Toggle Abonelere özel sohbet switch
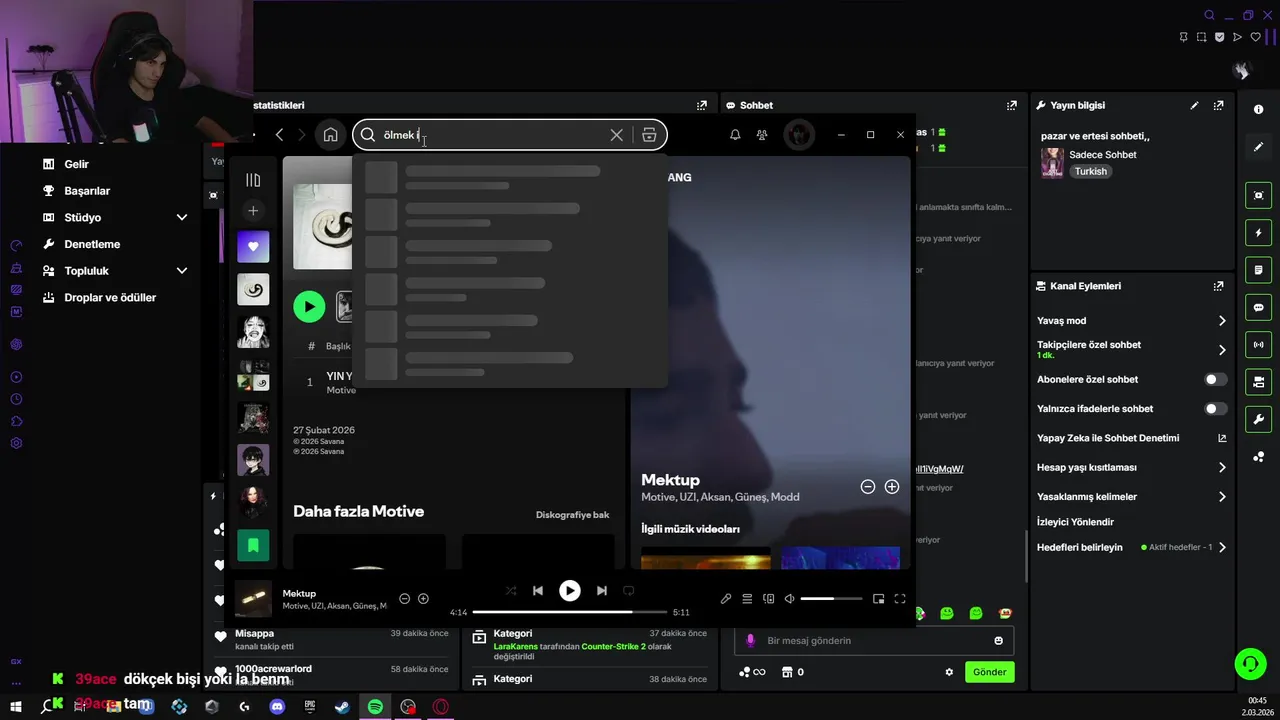The image size is (1280, 720). [x=1216, y=379]
